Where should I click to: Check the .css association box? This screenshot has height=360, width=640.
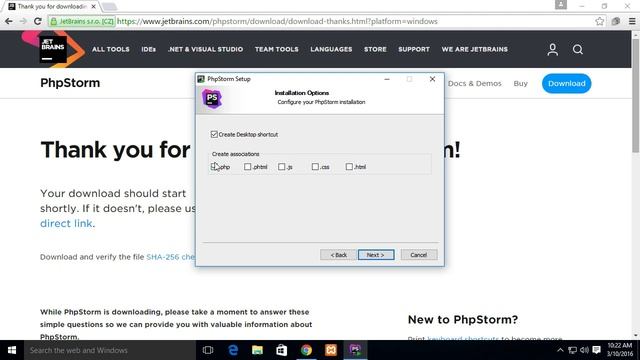(x=315, y=167)
